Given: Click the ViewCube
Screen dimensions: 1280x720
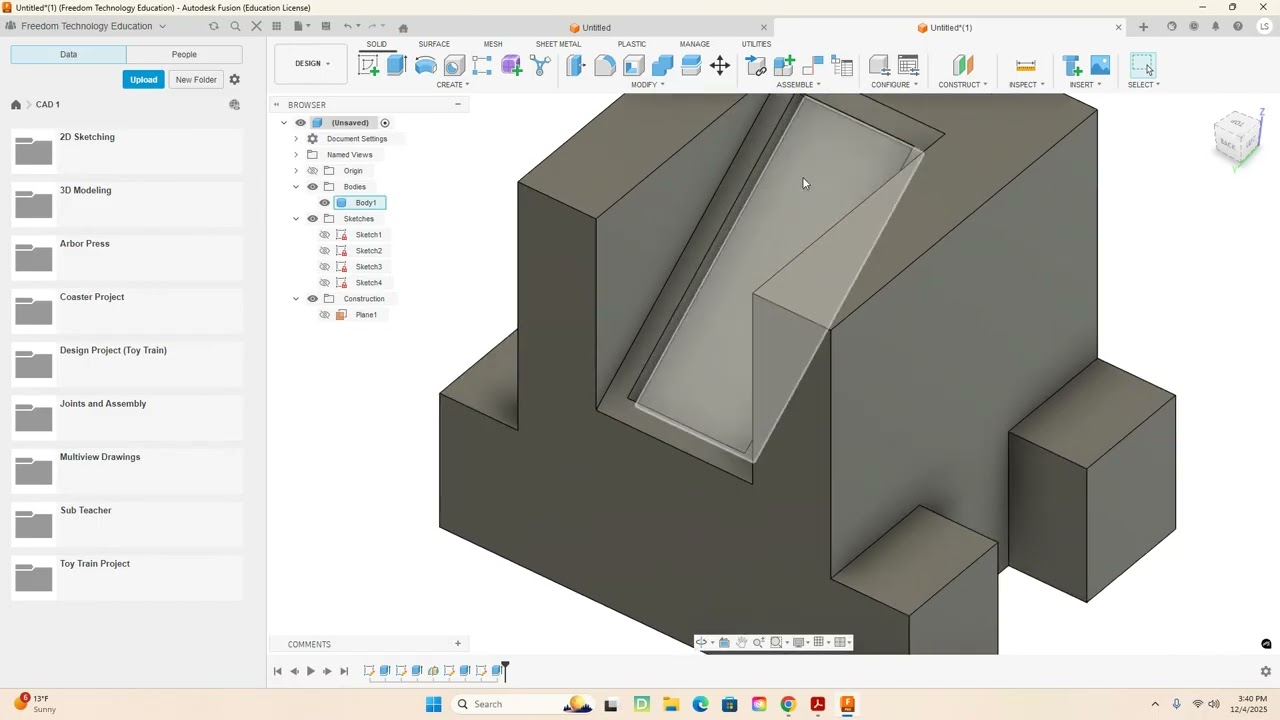Looking at the screenshot, I should pyautogui.click(x=1239, y=138).
